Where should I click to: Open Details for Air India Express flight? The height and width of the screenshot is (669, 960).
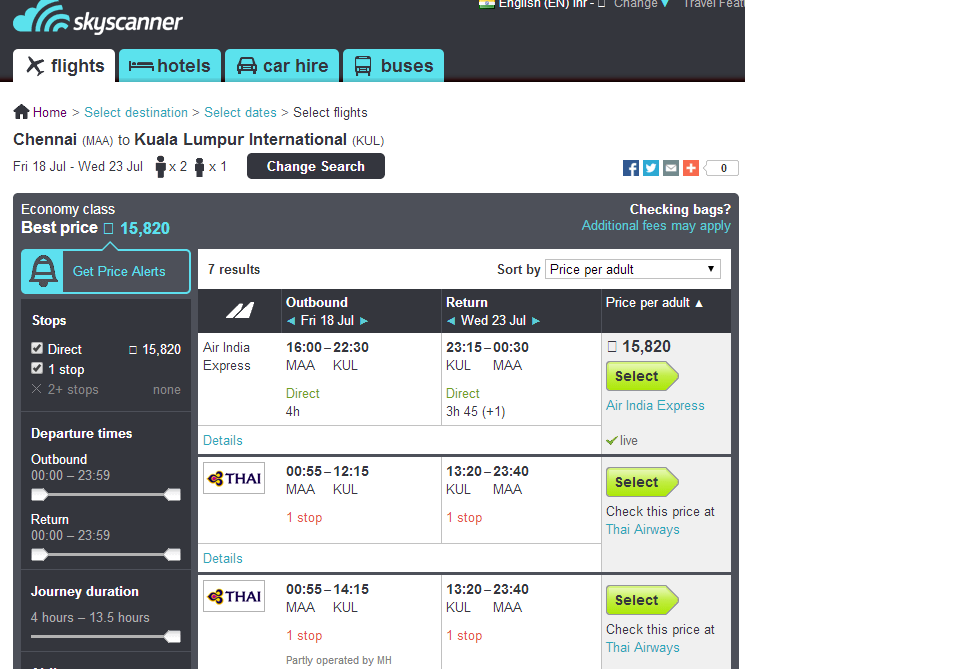(x=223, y=440)
